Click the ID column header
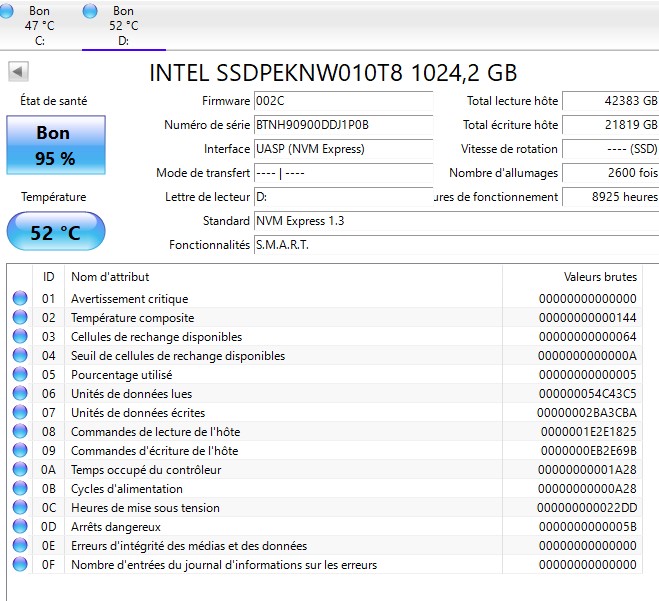The width and height of the screenshot is (659, 601). [x=48, y=277]
